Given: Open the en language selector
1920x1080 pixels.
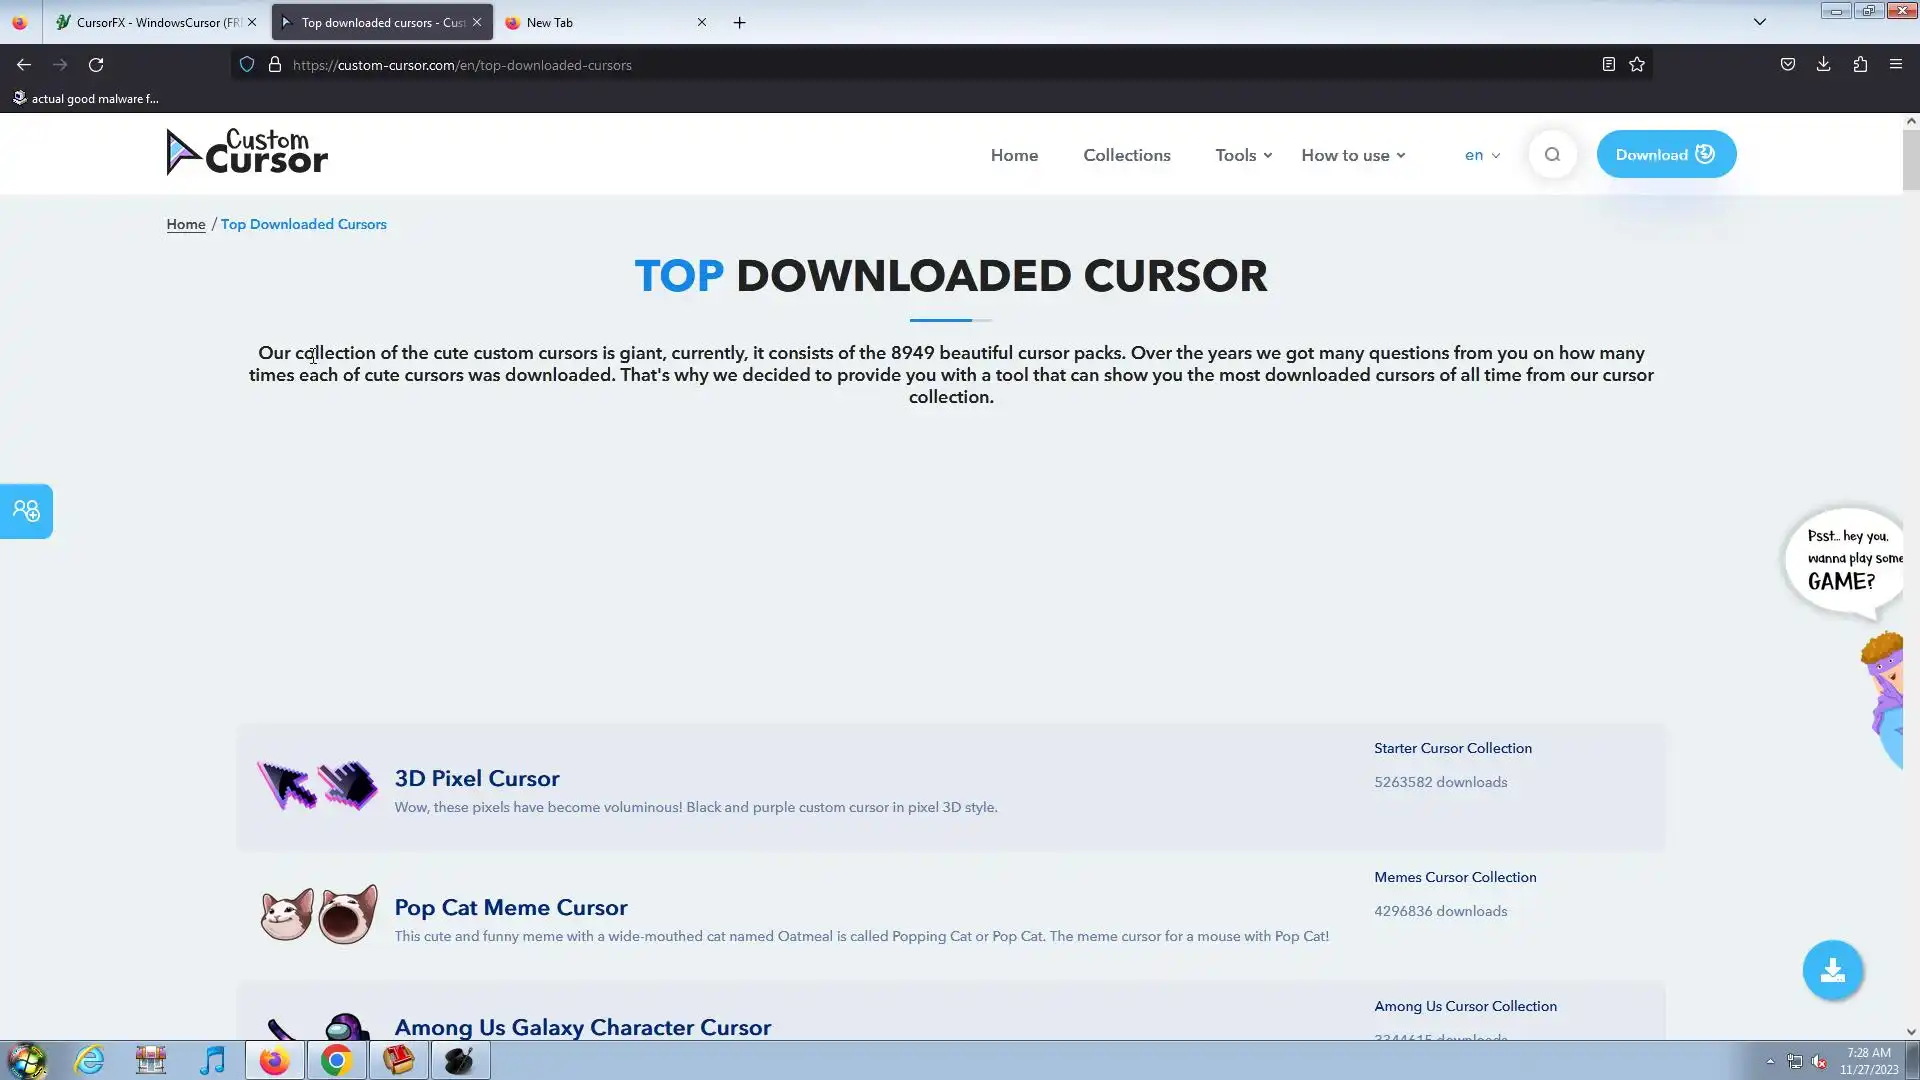Looking at the screenshot, I should (x=1482, y=155).
